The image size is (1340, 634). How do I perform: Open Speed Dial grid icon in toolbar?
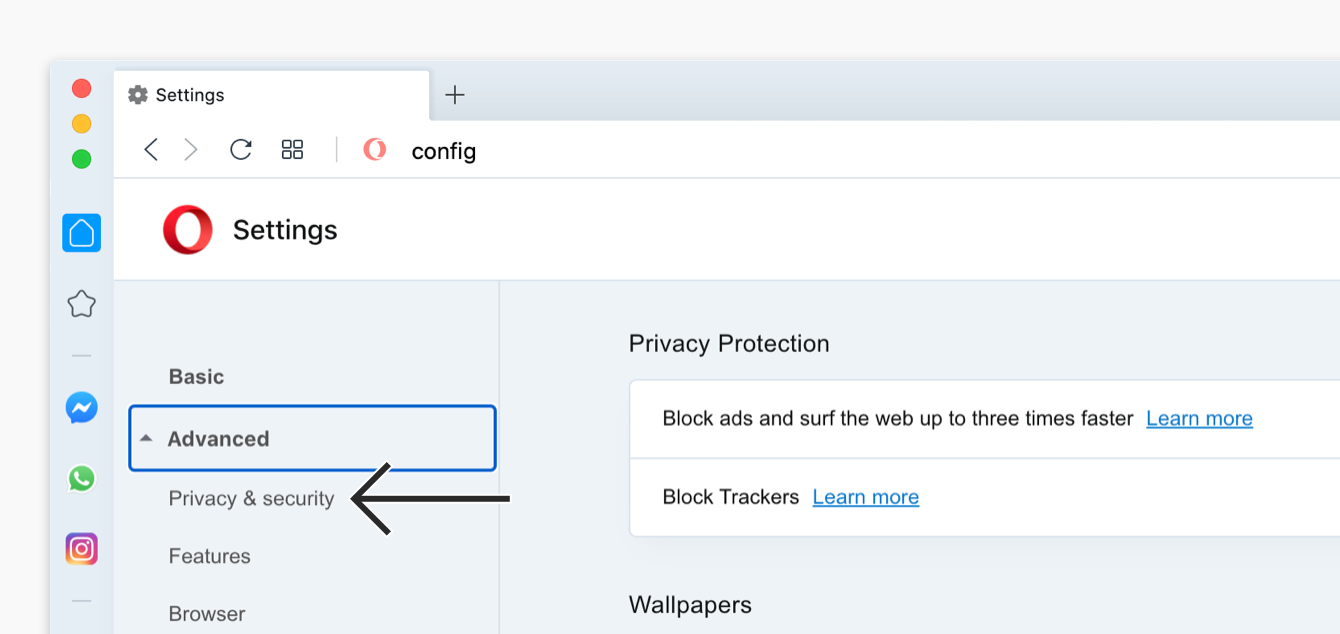[292, 150]
